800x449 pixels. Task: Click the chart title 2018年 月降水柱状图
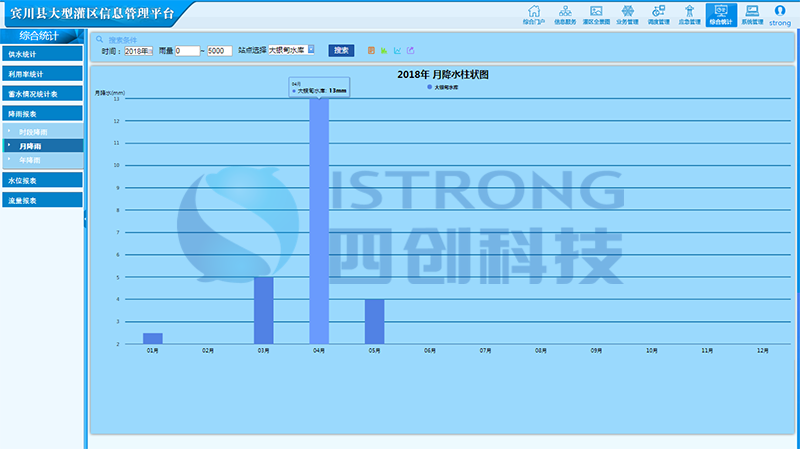(x=443, y=74)
